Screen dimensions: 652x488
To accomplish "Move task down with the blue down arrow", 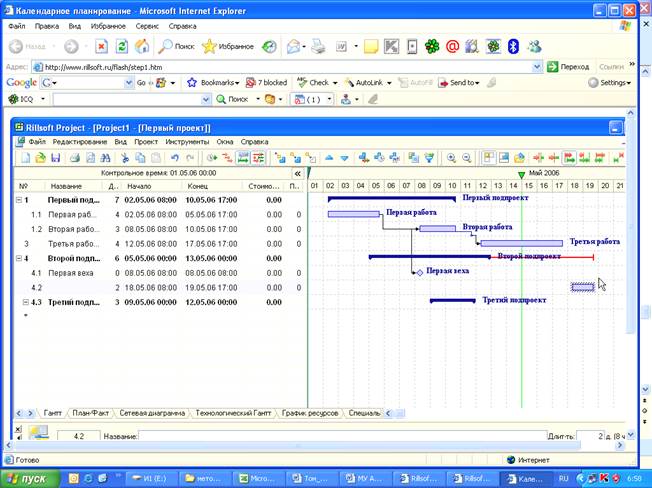I will pyautogui.click(x=344, y=158).
